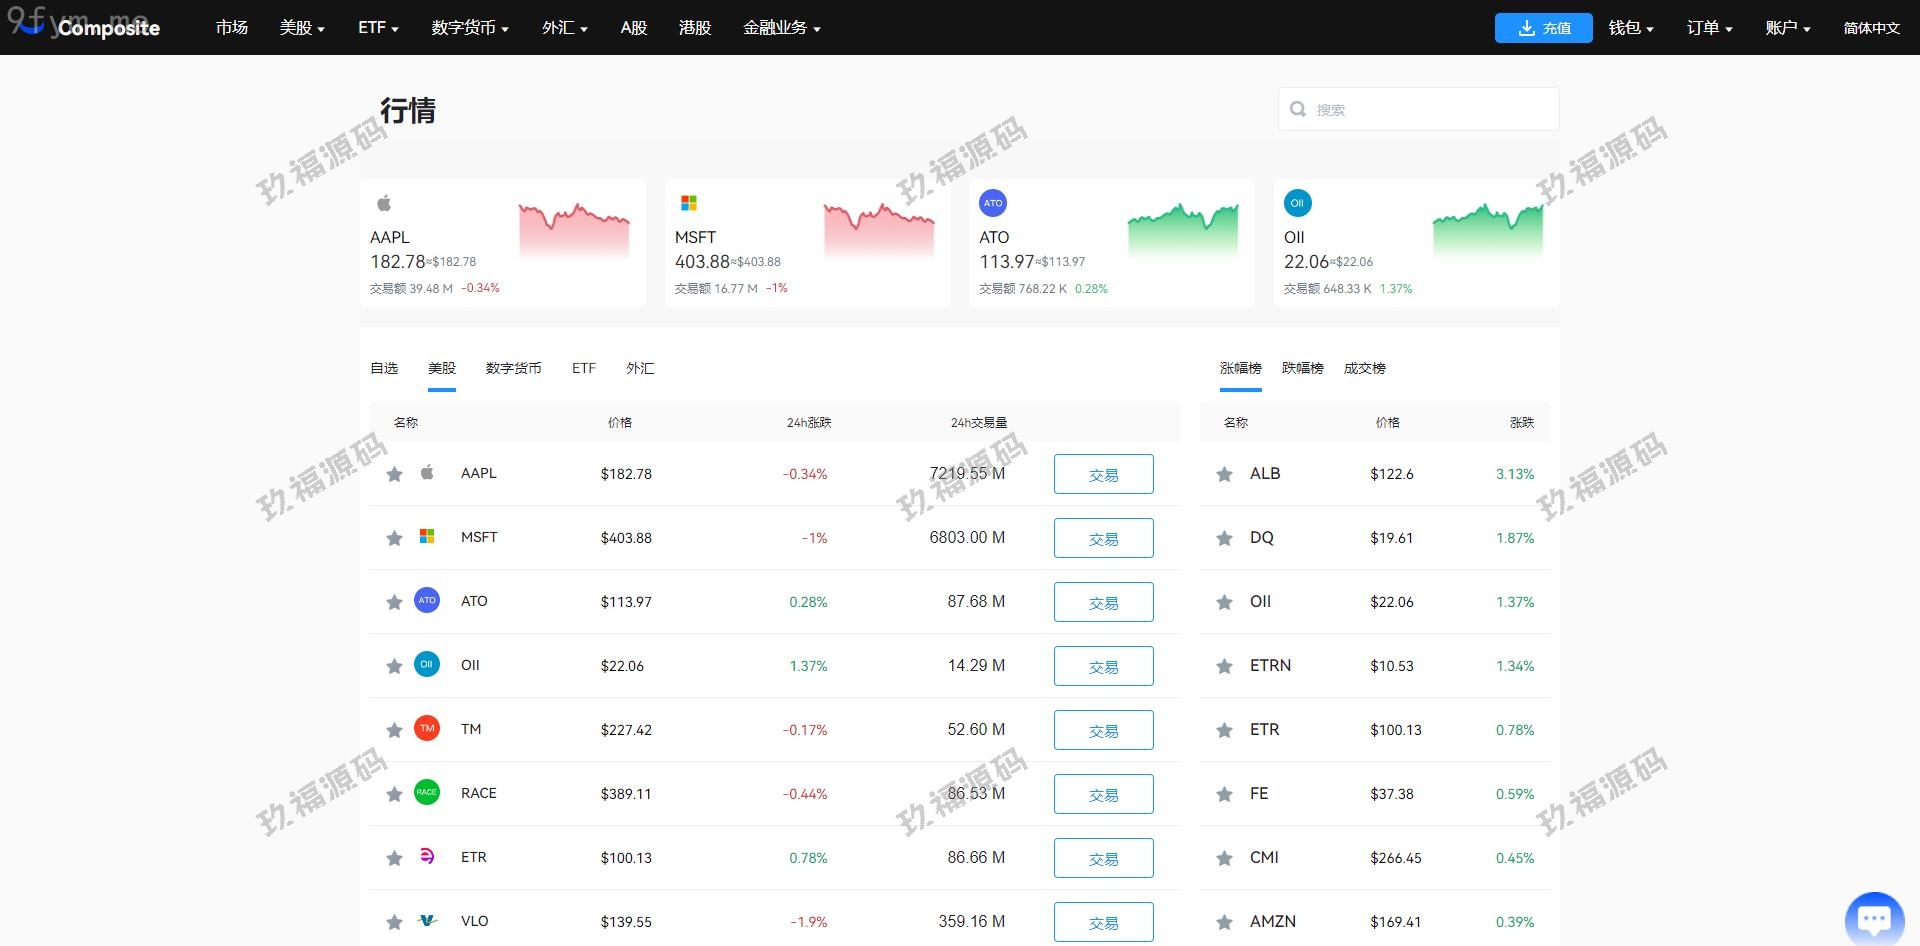
Task: Click the TM stock logo icon
Action: 427,729
